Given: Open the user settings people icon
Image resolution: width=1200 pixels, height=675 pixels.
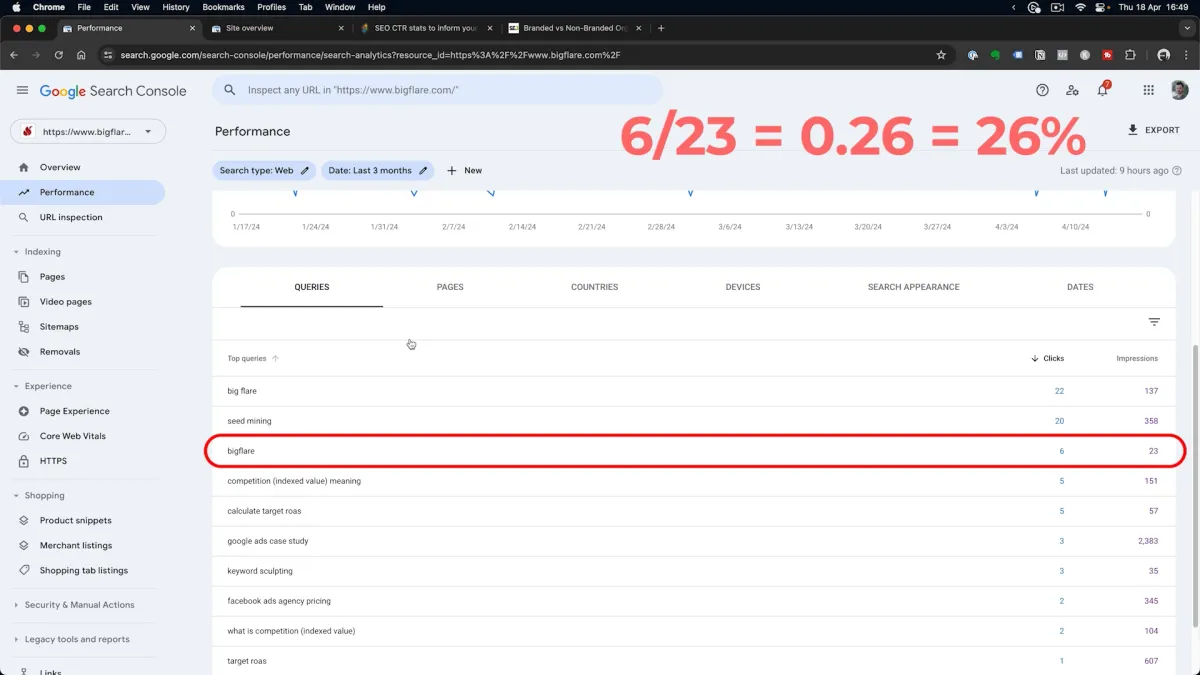Looking at the screenshot, I should tap(1072, 90).
